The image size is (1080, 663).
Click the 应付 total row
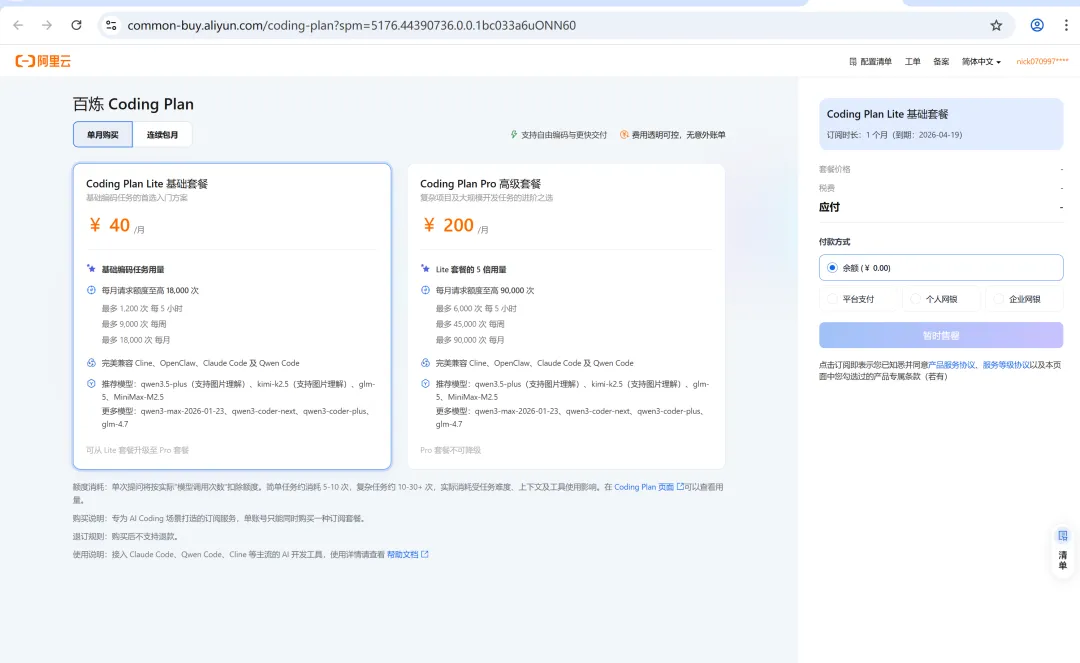pyautogui.click(x=941, y=207)
